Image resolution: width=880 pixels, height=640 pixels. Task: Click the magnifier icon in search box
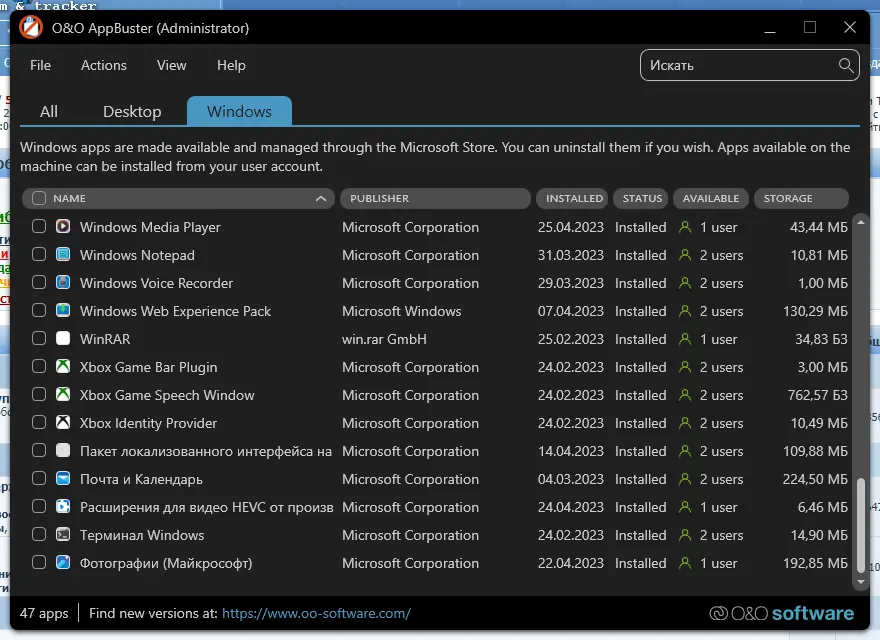click(x=846, y=66)
